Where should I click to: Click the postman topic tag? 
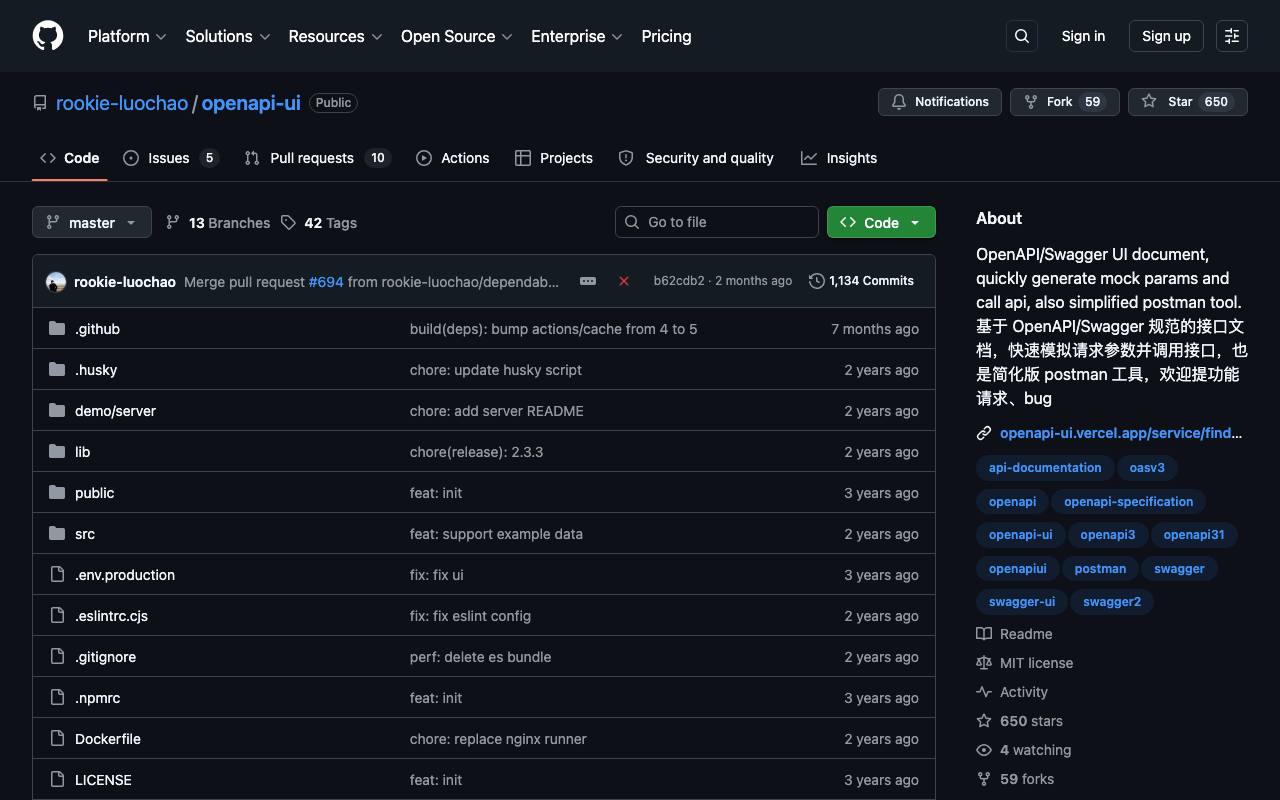pos(1100,569)
